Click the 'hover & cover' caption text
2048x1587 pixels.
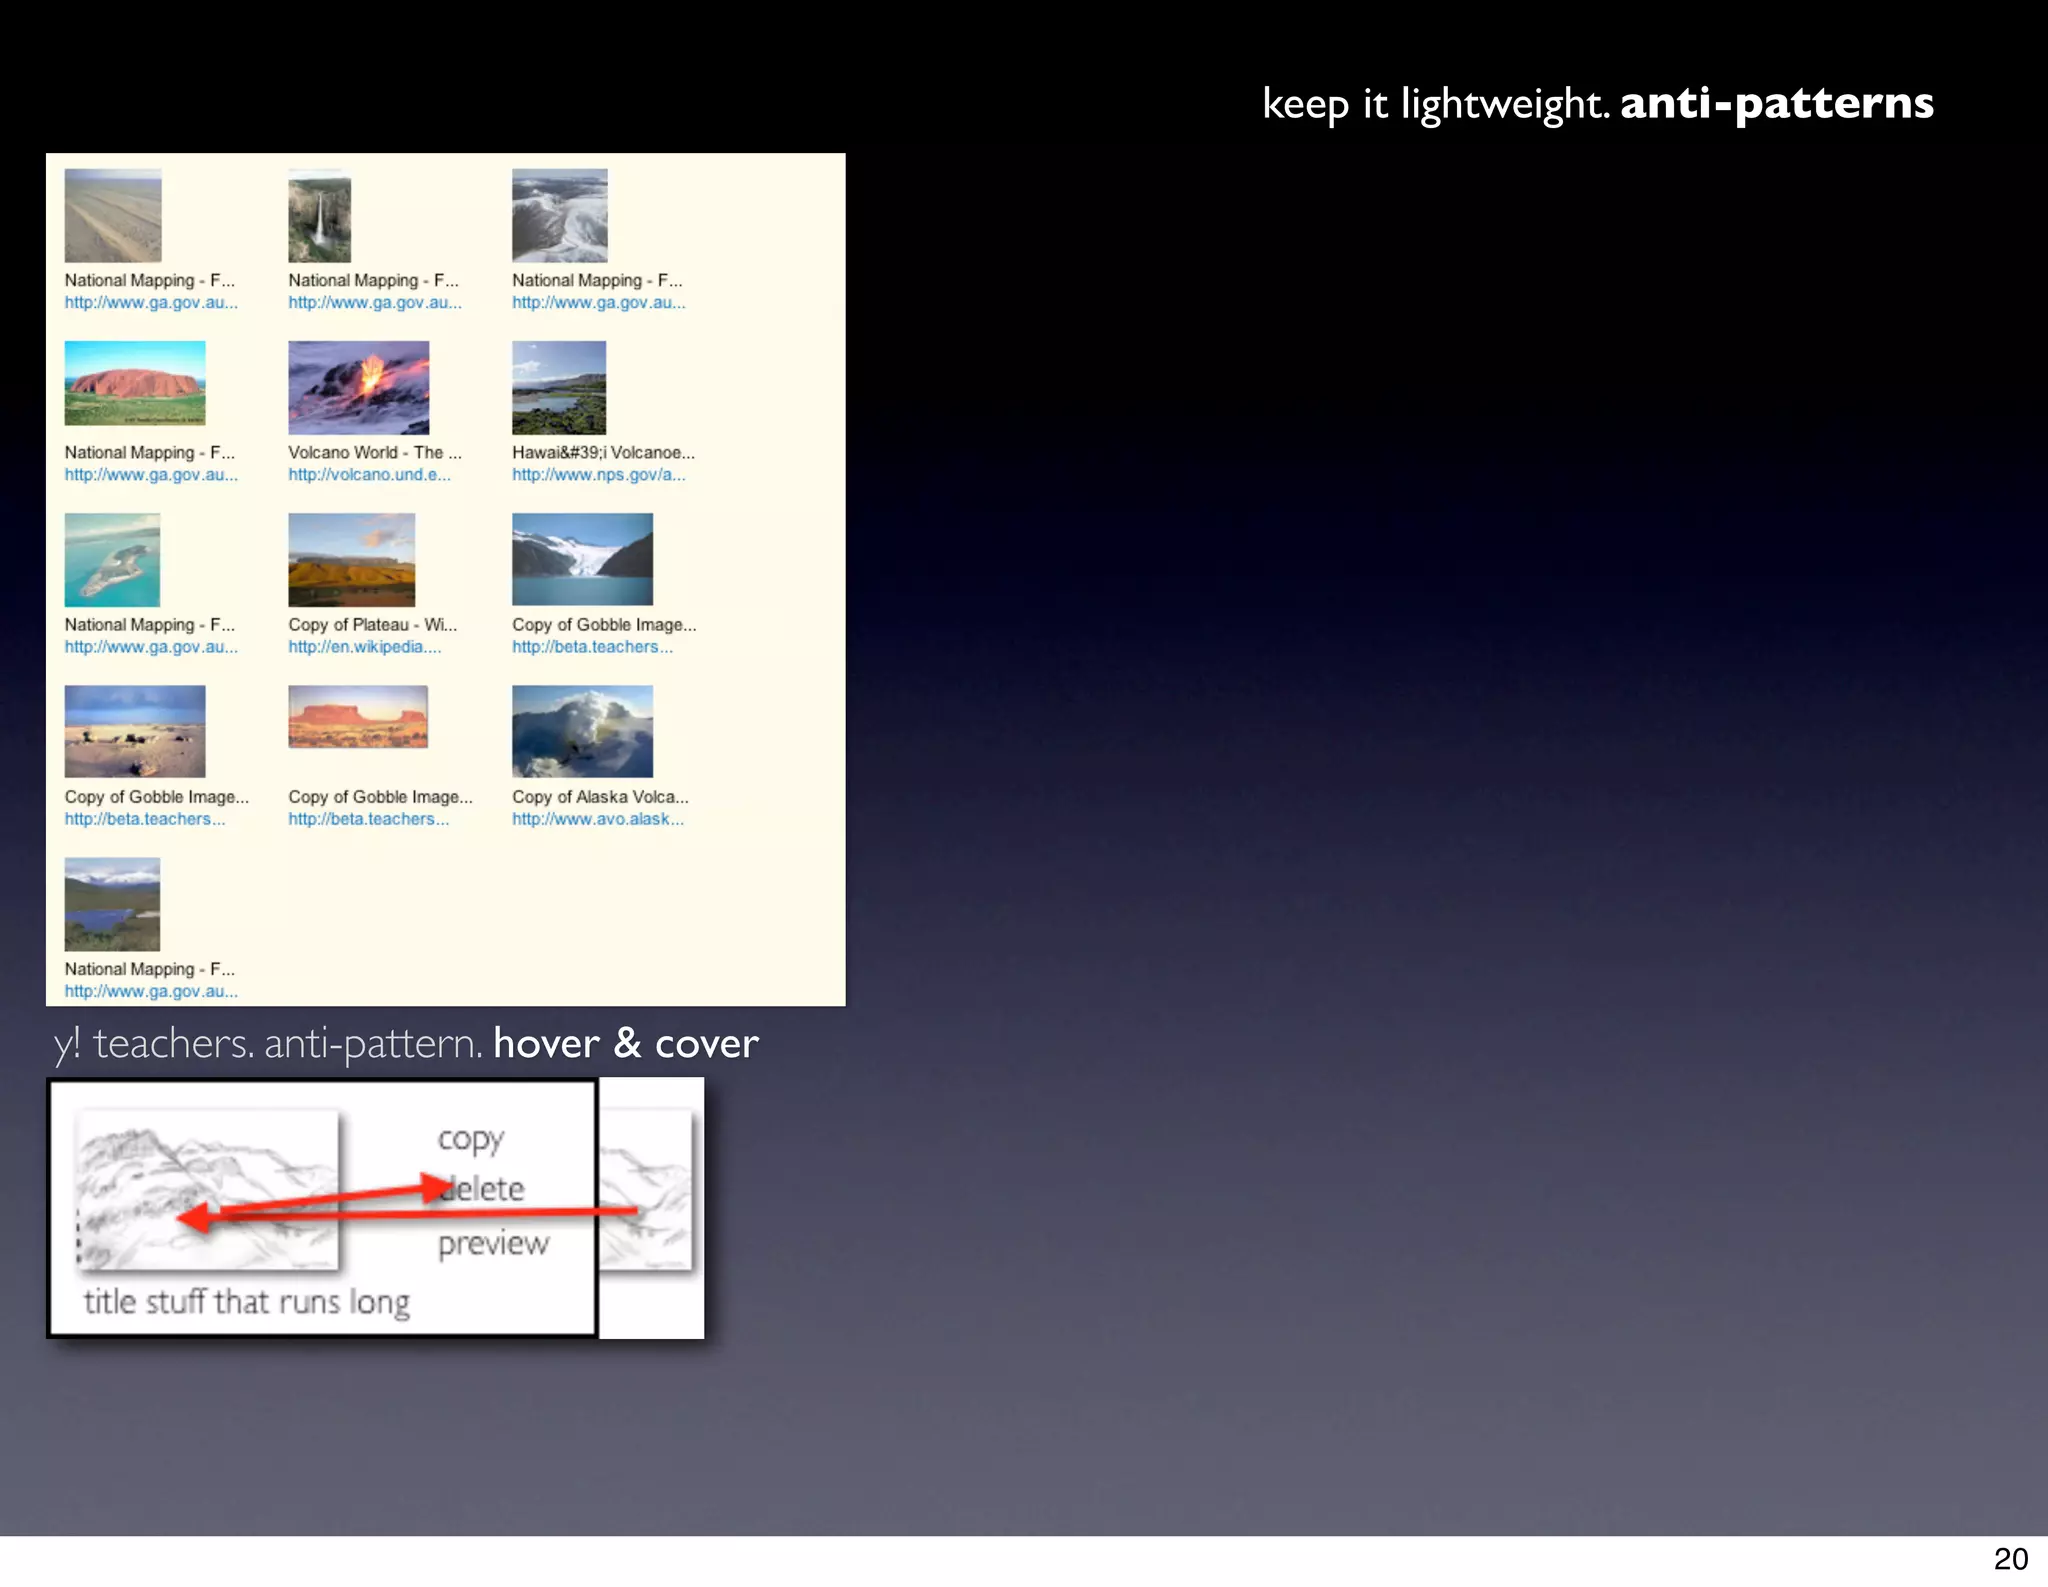point(626,1043)
